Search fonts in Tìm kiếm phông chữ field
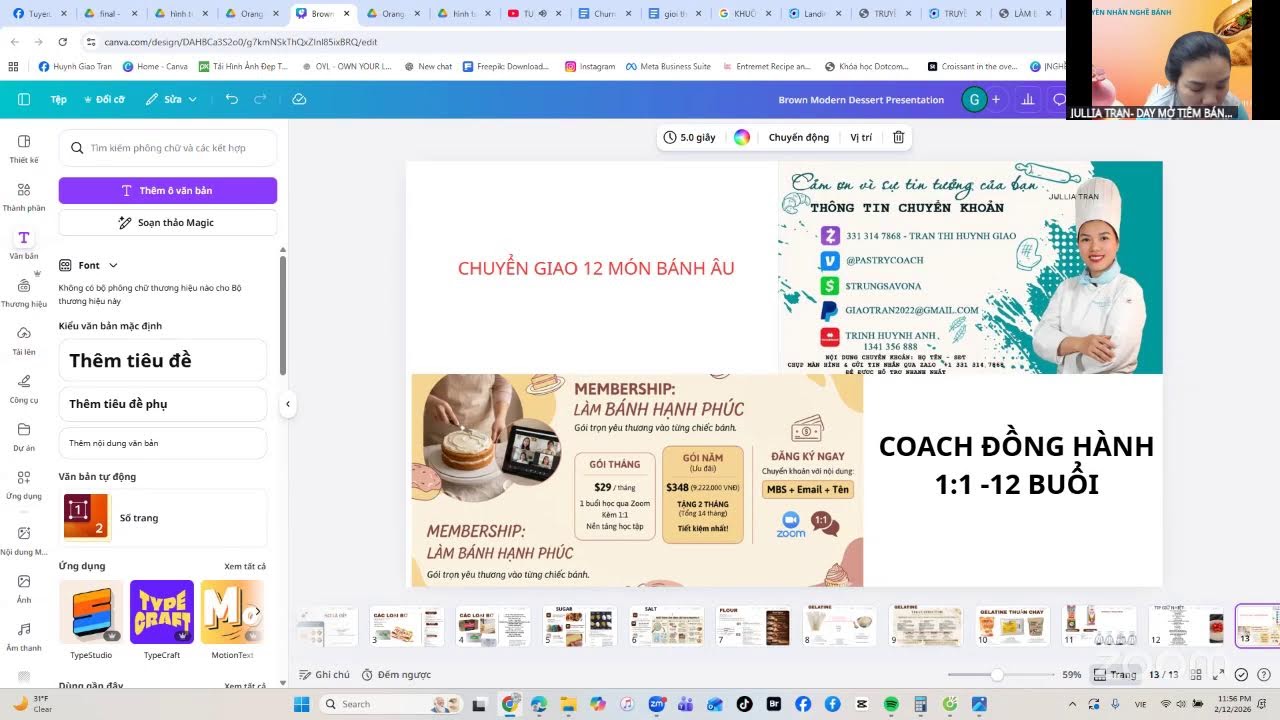The image size is (1280, 720). [168, 147]
